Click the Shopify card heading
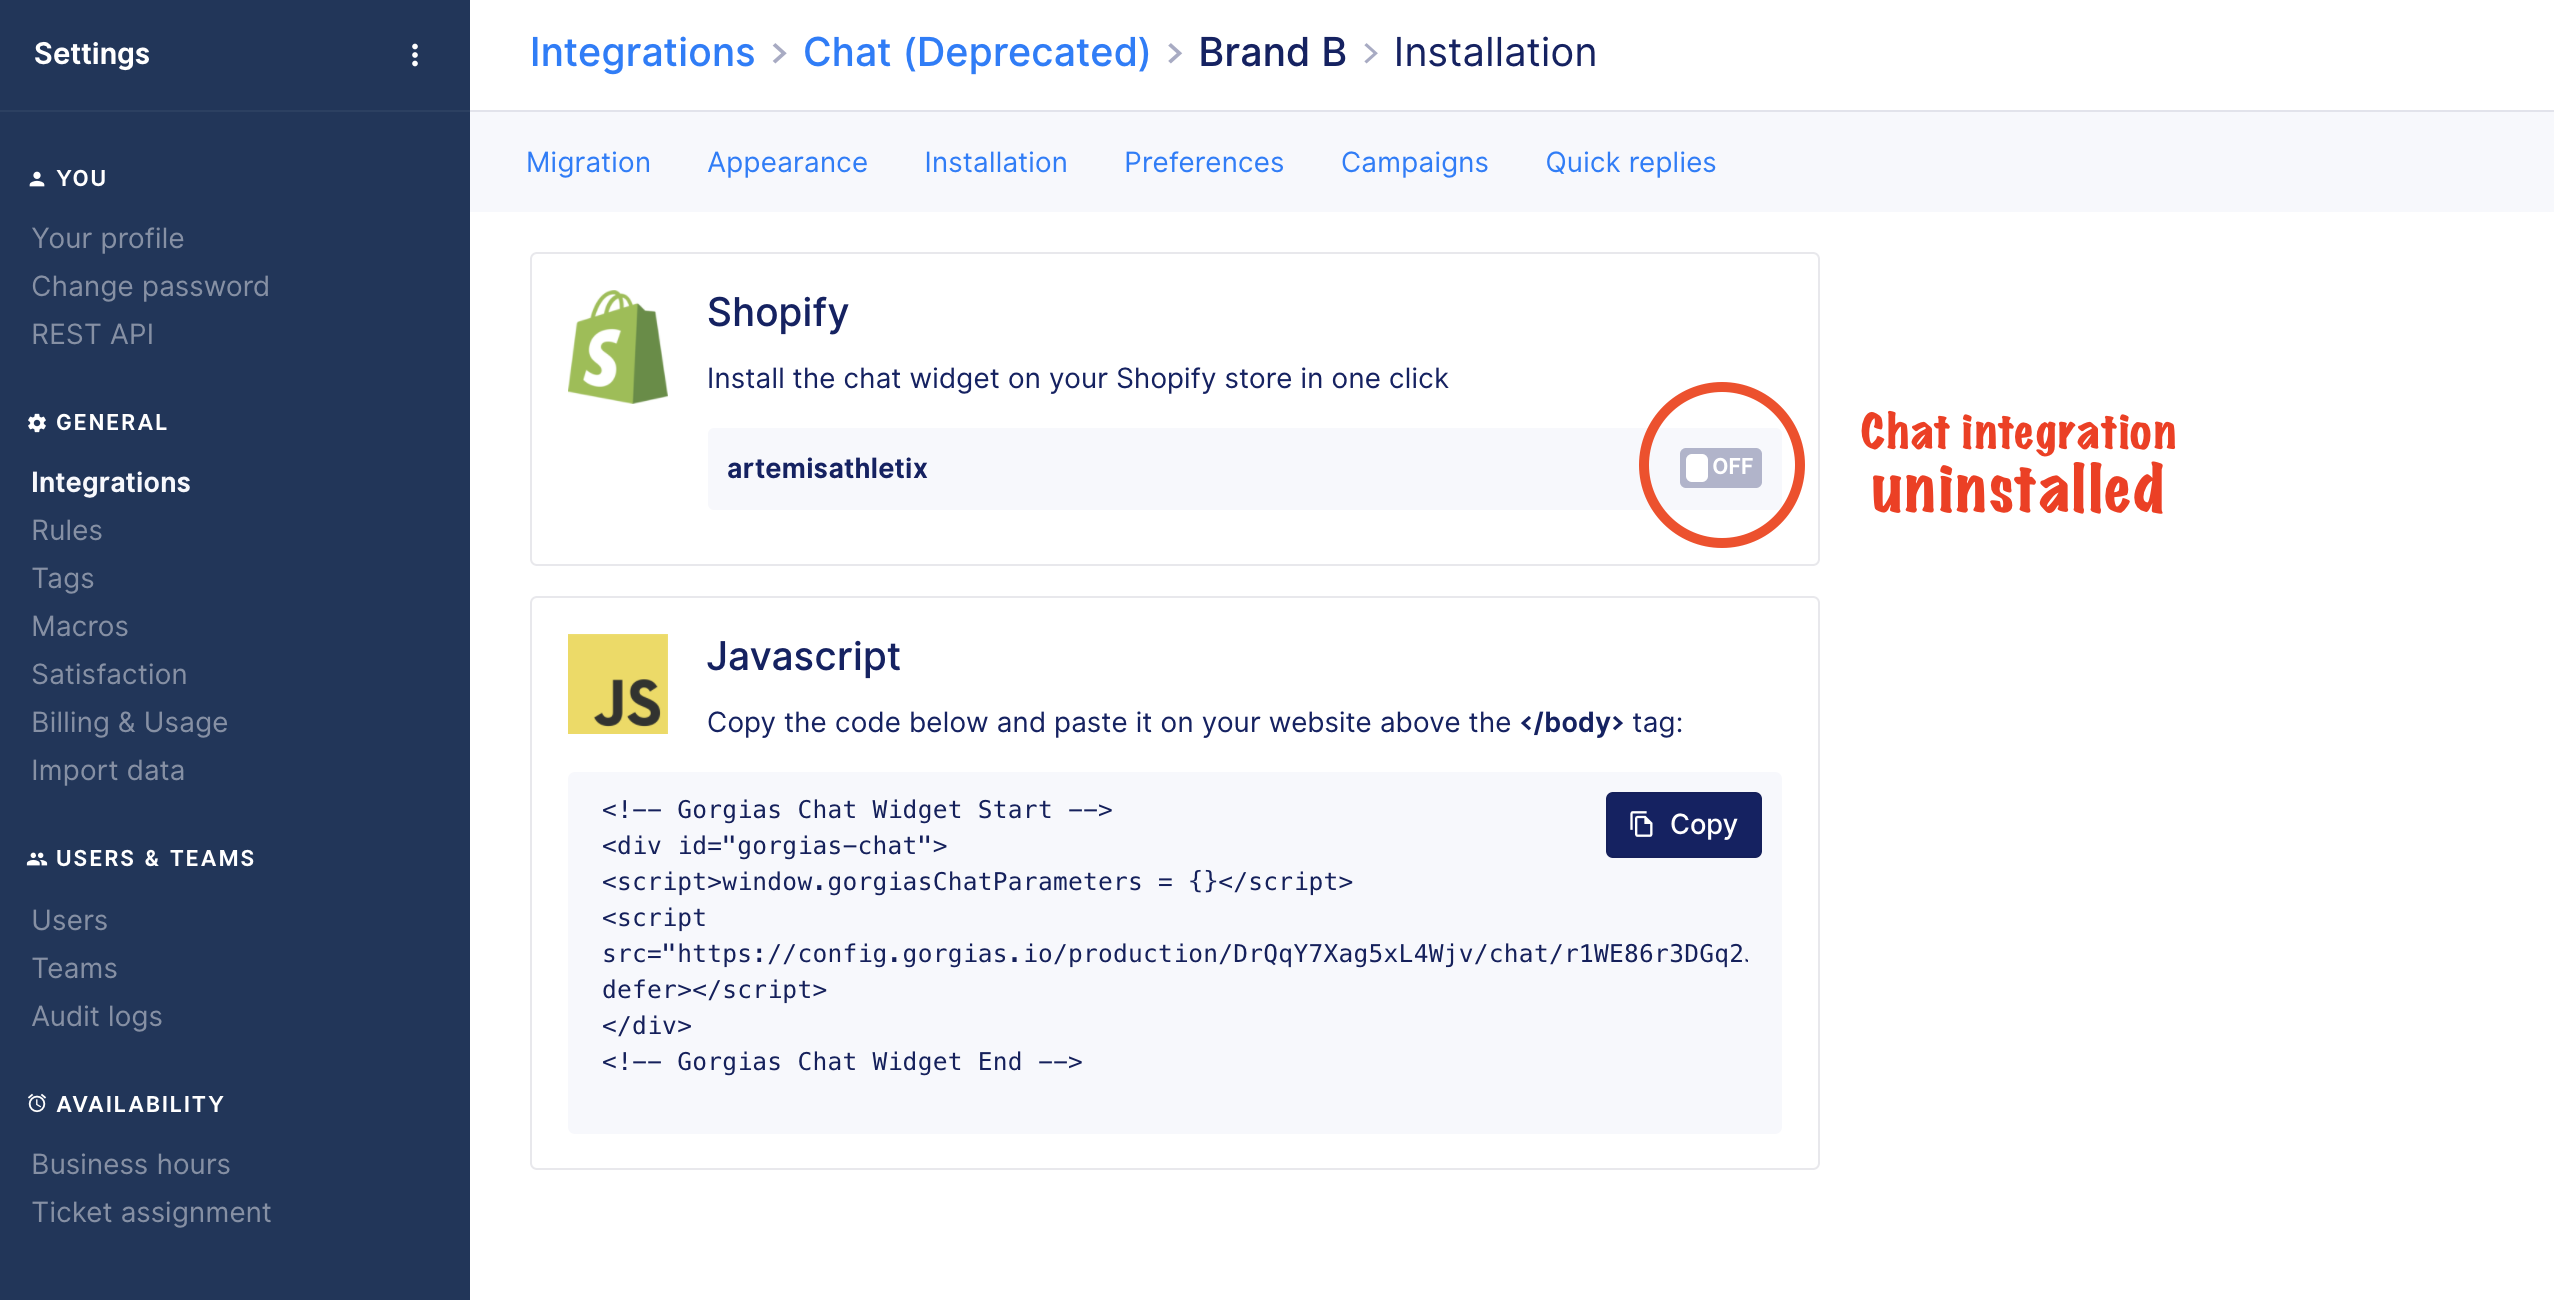Image resolution: width=2554 pixels, height=1300 pixels. pos(777,312)
